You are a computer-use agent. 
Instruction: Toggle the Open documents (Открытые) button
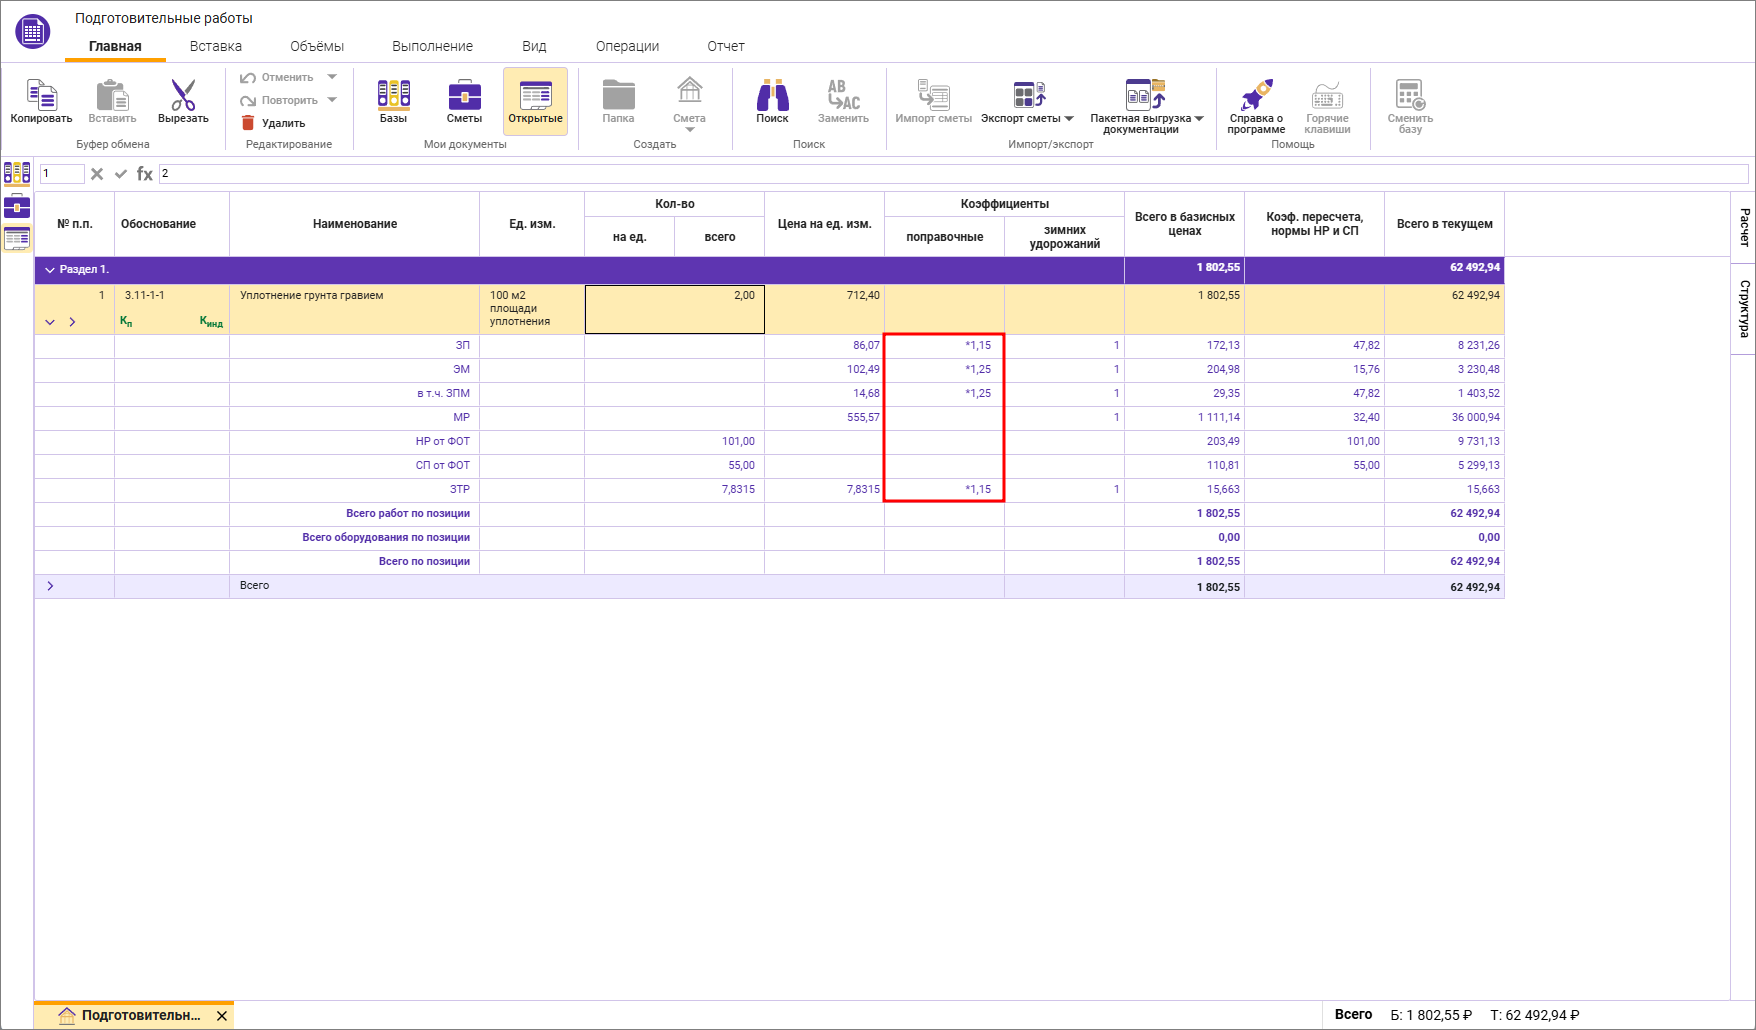pos(535,101)
